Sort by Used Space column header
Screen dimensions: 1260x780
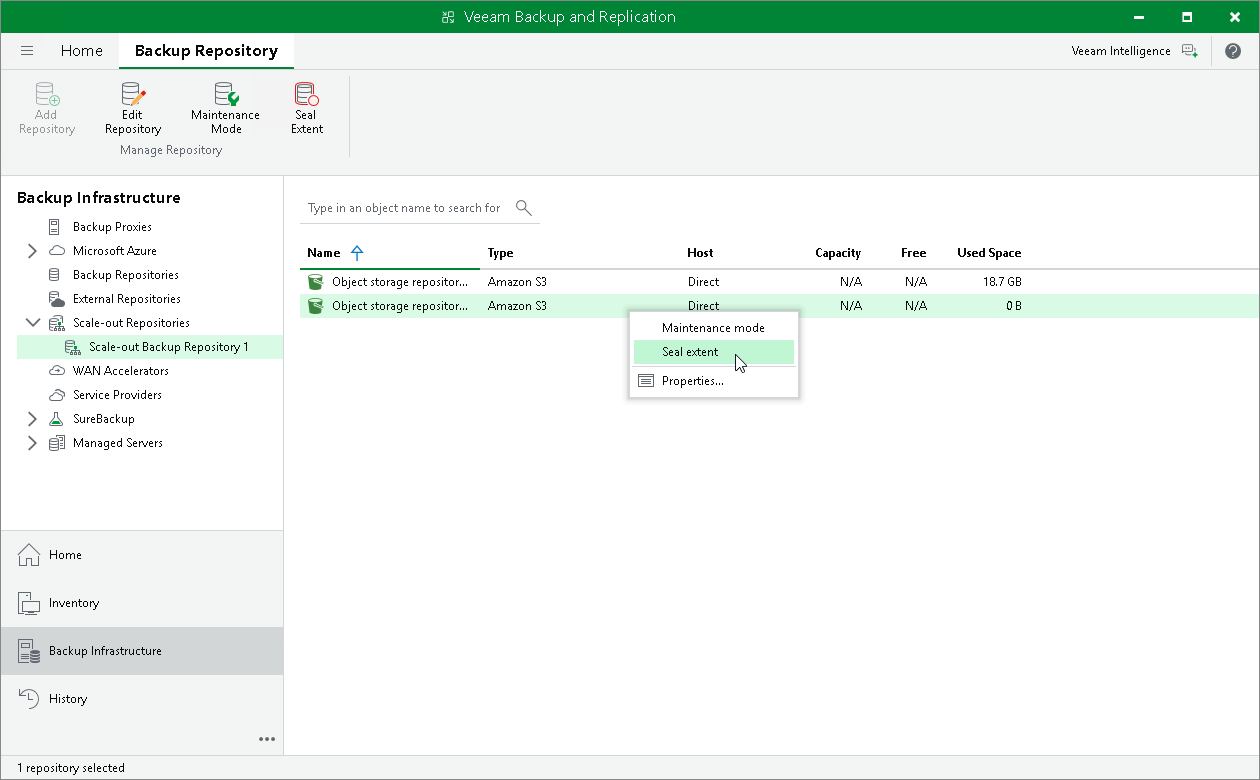tap(989, 253)
